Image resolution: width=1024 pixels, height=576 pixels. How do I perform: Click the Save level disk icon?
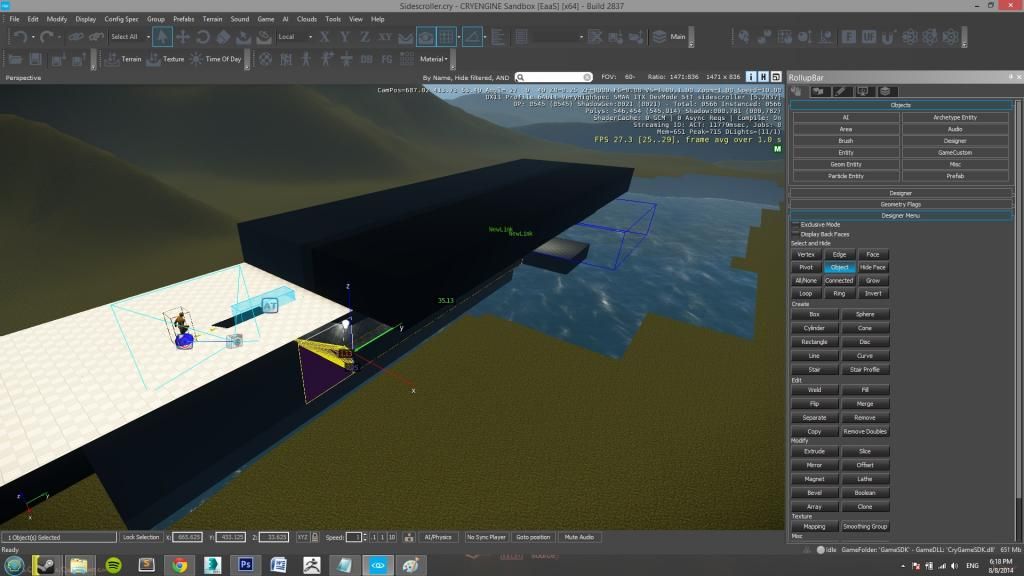35,59
